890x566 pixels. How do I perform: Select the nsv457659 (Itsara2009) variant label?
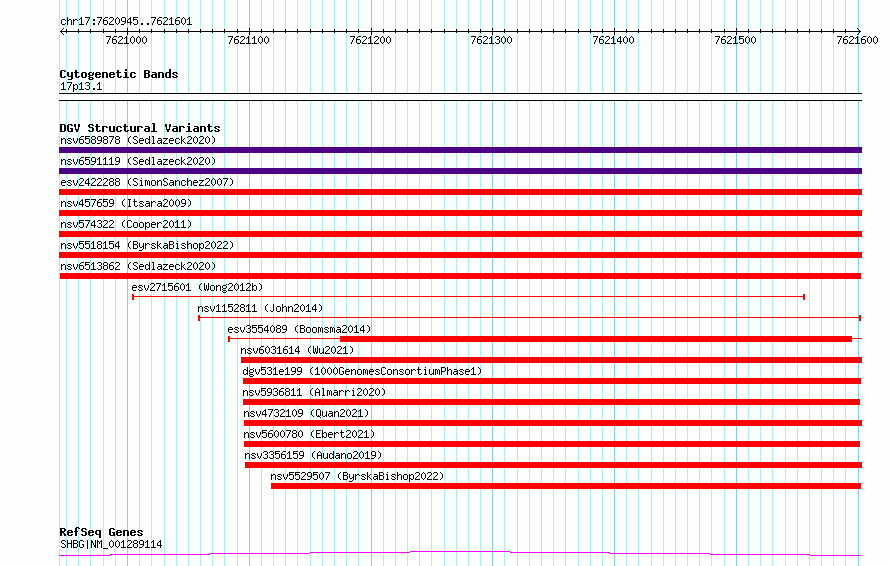tap(126, 203)
